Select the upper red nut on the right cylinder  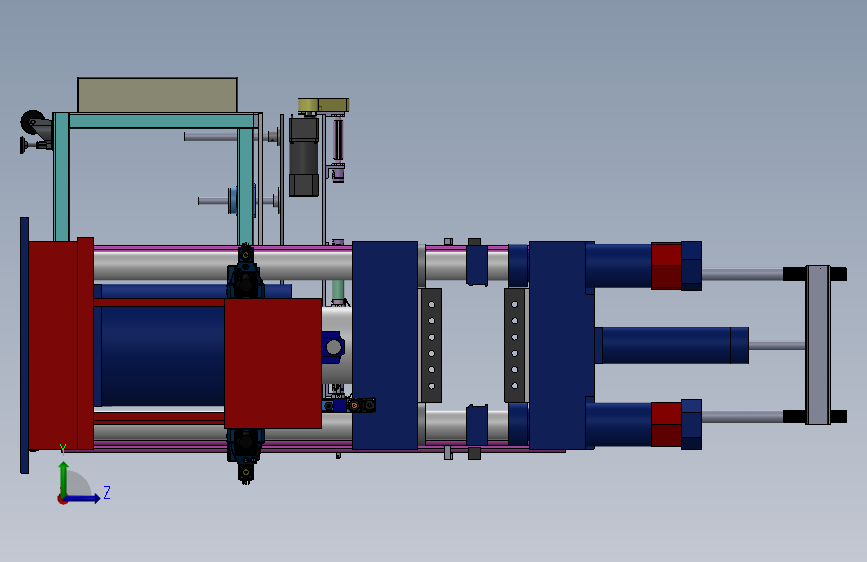tap(666, 266)
